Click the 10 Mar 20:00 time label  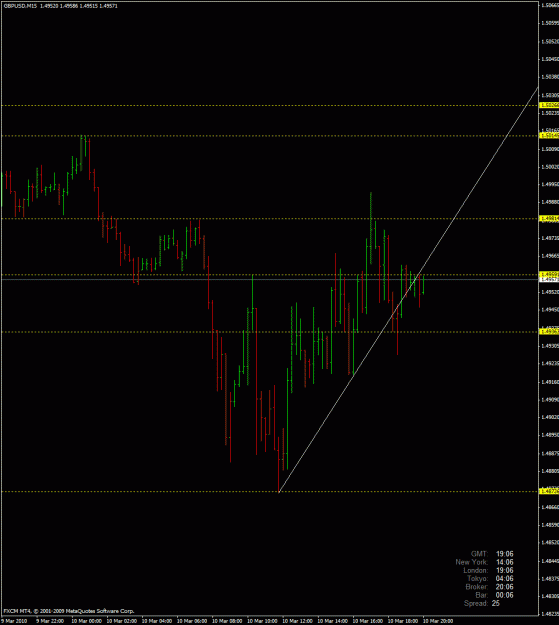pyautogui.click(x=438, y=621)
